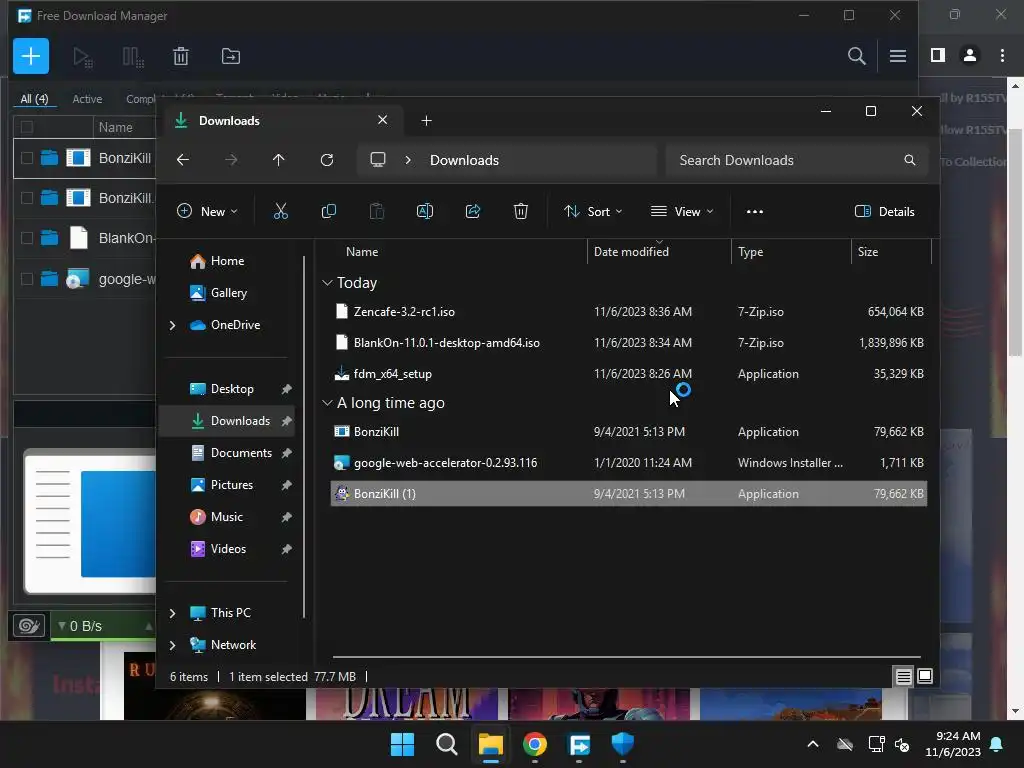Image resolution: width=1024 pixels, height=768 pixels.
Task: Select the All (4) tab in Free Download Manager
Action: pyautogui.click(x=34, y=99)
